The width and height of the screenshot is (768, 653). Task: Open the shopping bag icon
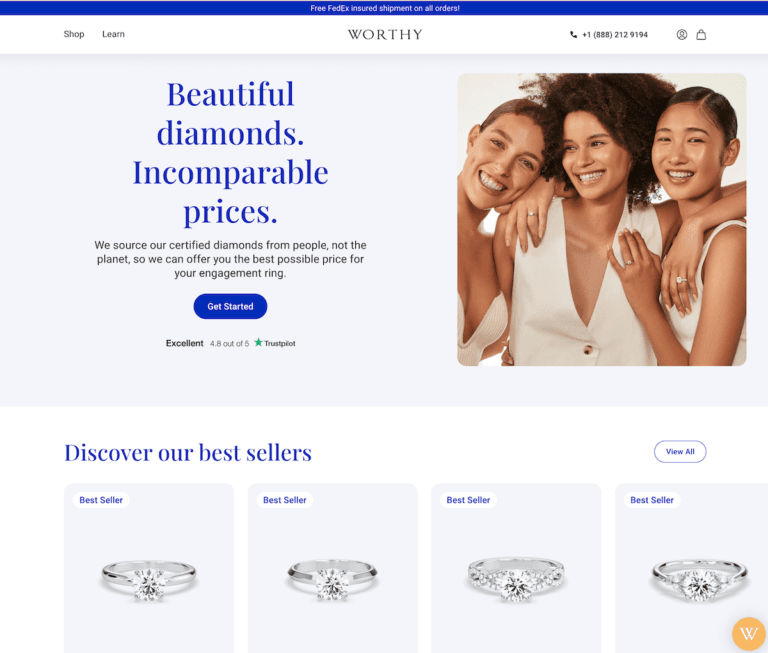coord(701,34)
